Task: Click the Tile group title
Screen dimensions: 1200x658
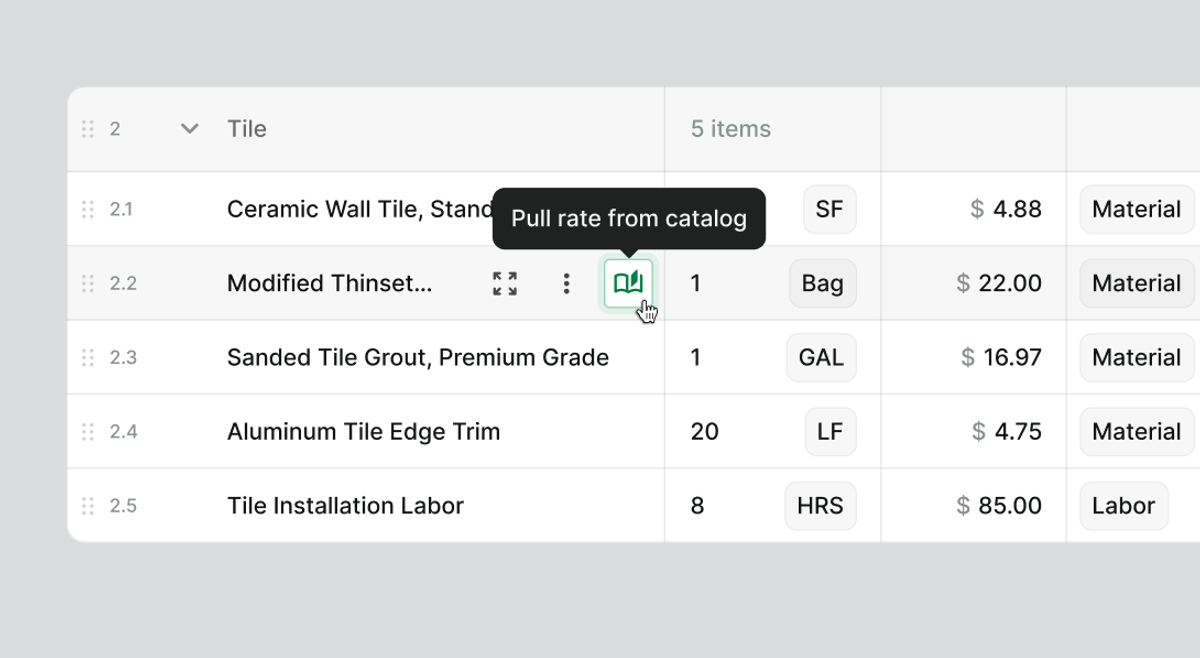Action: 247,129
